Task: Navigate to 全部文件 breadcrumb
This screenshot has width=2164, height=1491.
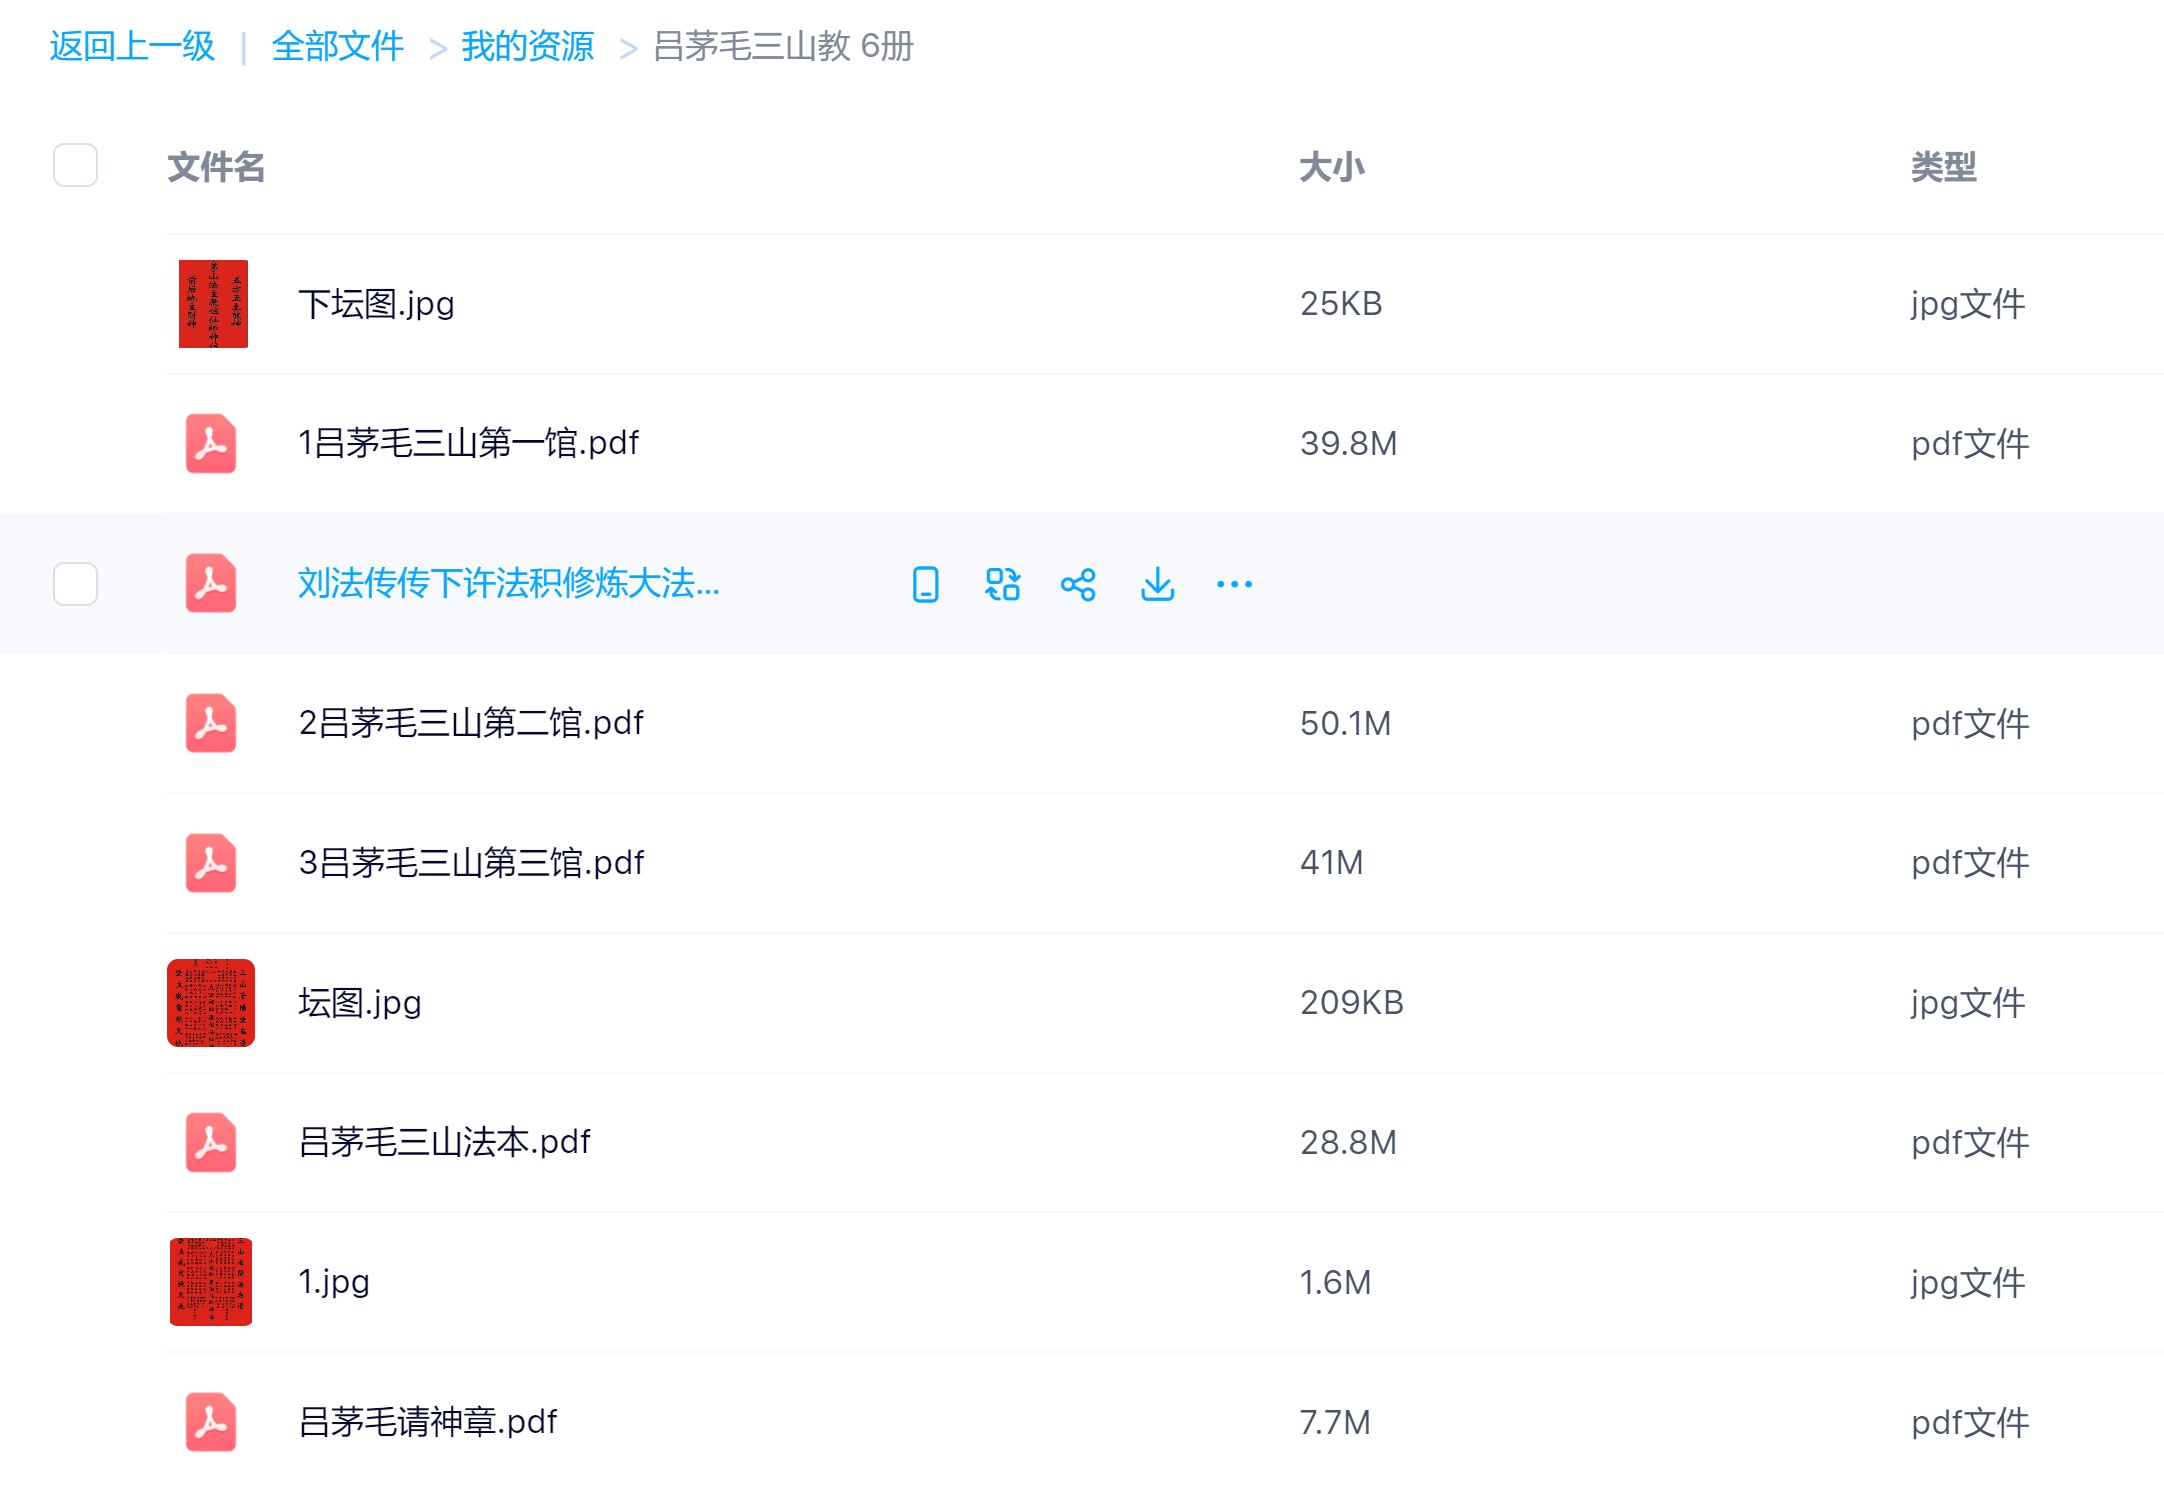Action: pos(337,46)
